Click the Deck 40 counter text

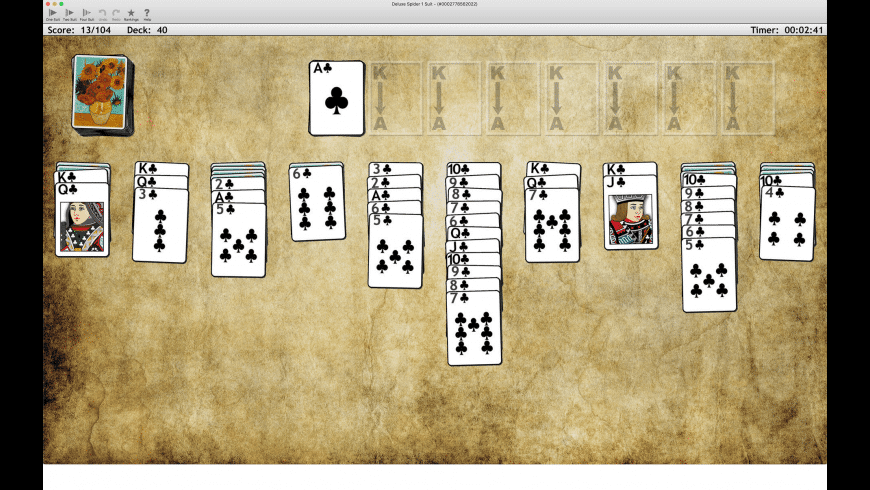pyautogui.click(x=147, y=30)
